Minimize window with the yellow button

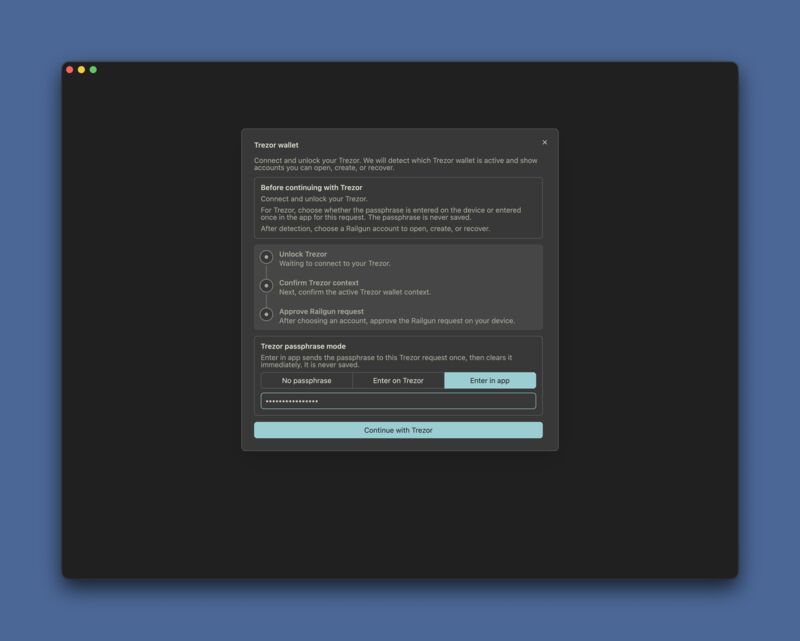click(x=82, y=70)
